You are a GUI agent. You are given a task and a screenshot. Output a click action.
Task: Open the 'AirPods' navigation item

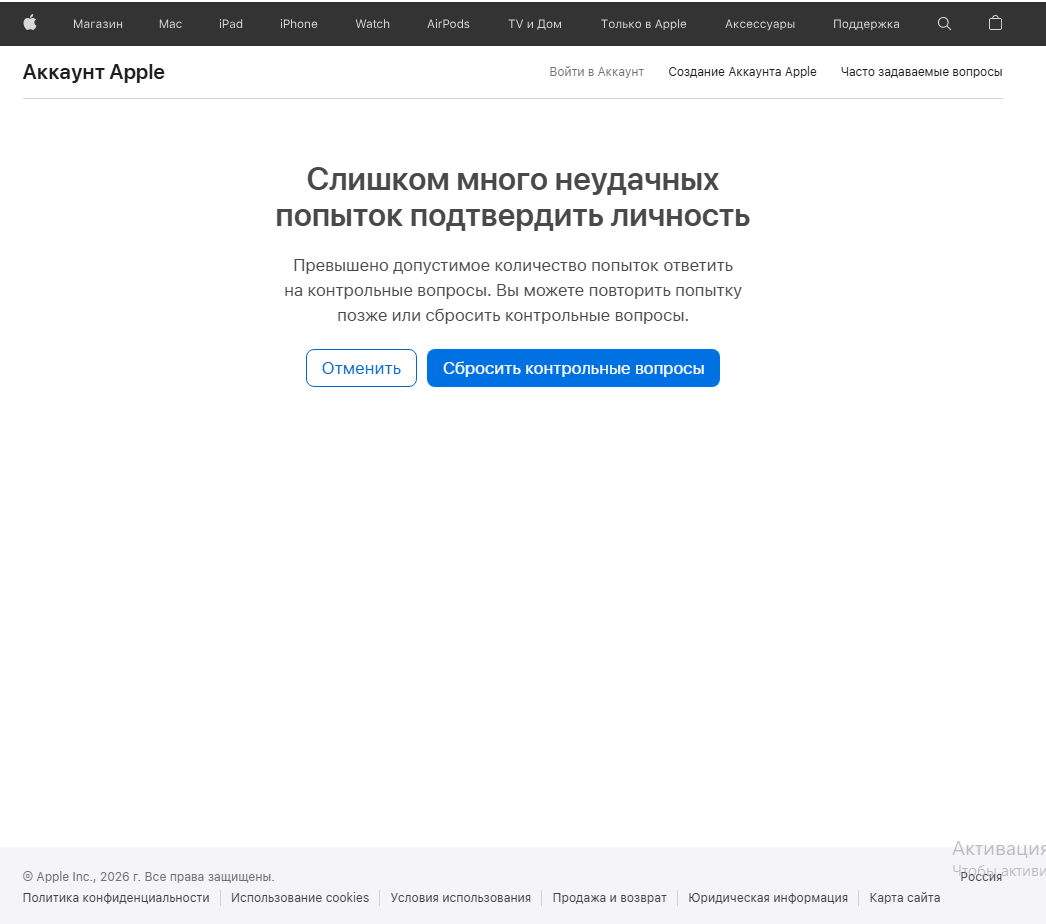coord(447,23)
